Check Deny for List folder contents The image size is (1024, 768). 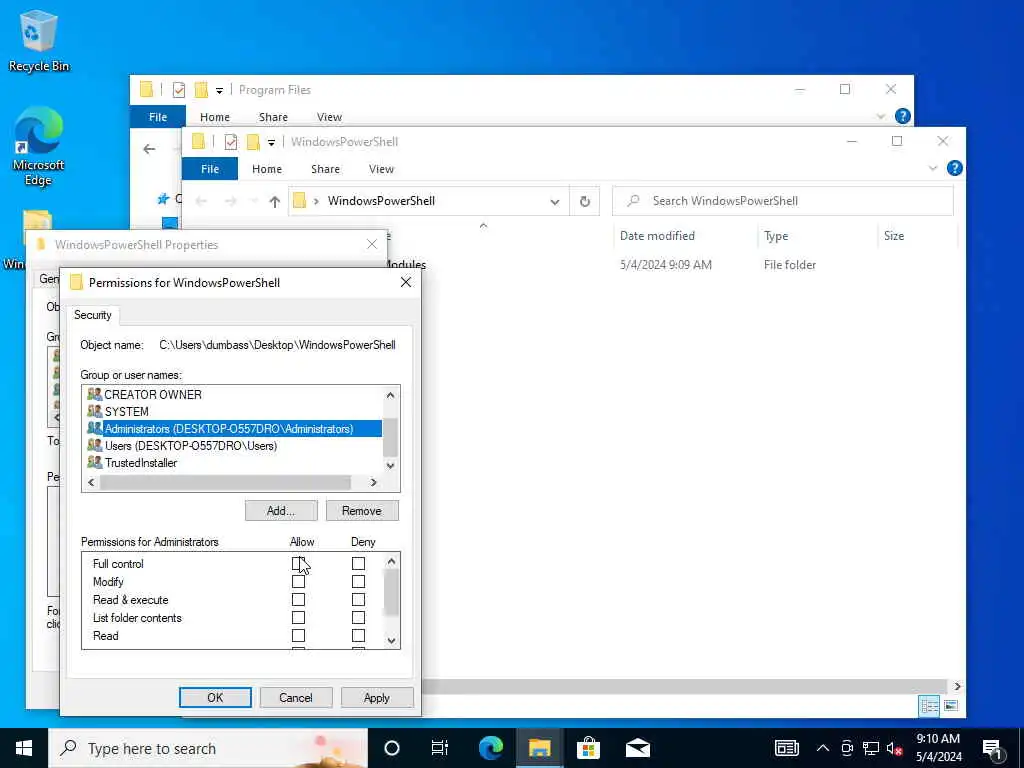359,617
